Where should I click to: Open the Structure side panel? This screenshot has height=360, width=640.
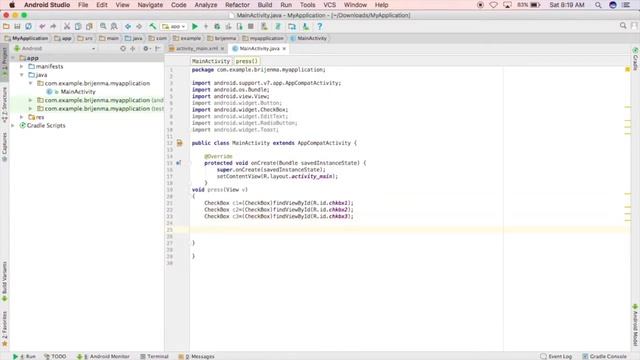4,104
